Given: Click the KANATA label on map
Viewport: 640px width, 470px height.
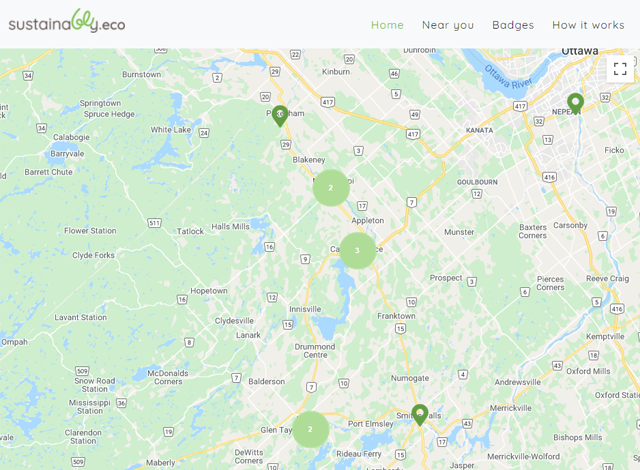Looking at the screenshot, I should click(x=479, y=131).
